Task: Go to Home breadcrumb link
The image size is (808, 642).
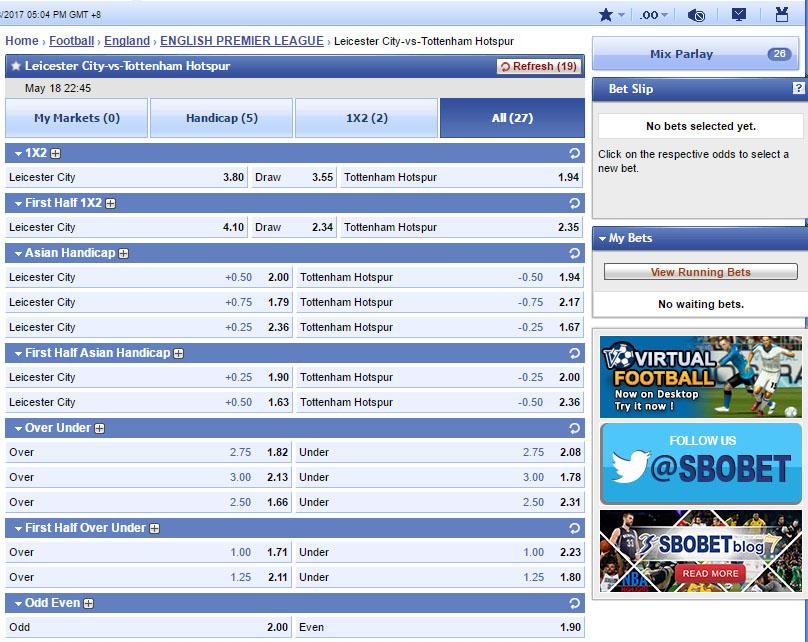Action: coord(22,41)
